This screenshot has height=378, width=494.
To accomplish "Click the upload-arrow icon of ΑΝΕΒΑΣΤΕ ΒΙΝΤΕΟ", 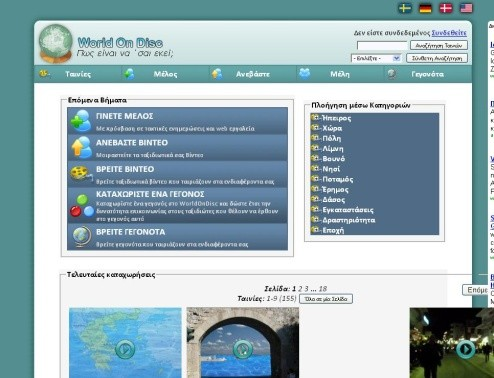I will point(81,147).
